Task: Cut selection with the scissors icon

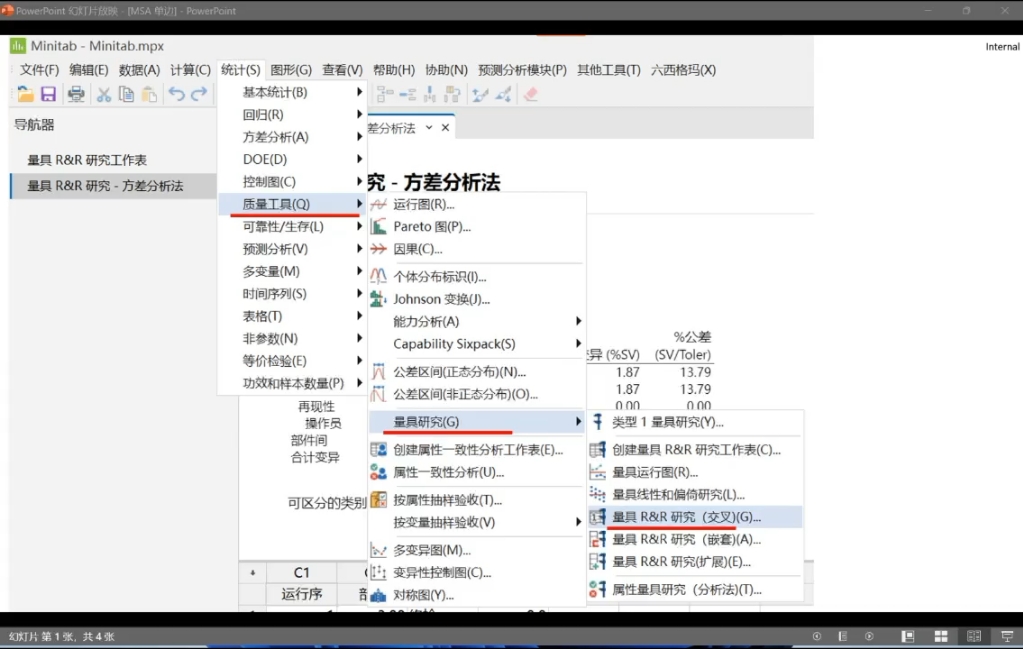Action: [x=103, y=93]
